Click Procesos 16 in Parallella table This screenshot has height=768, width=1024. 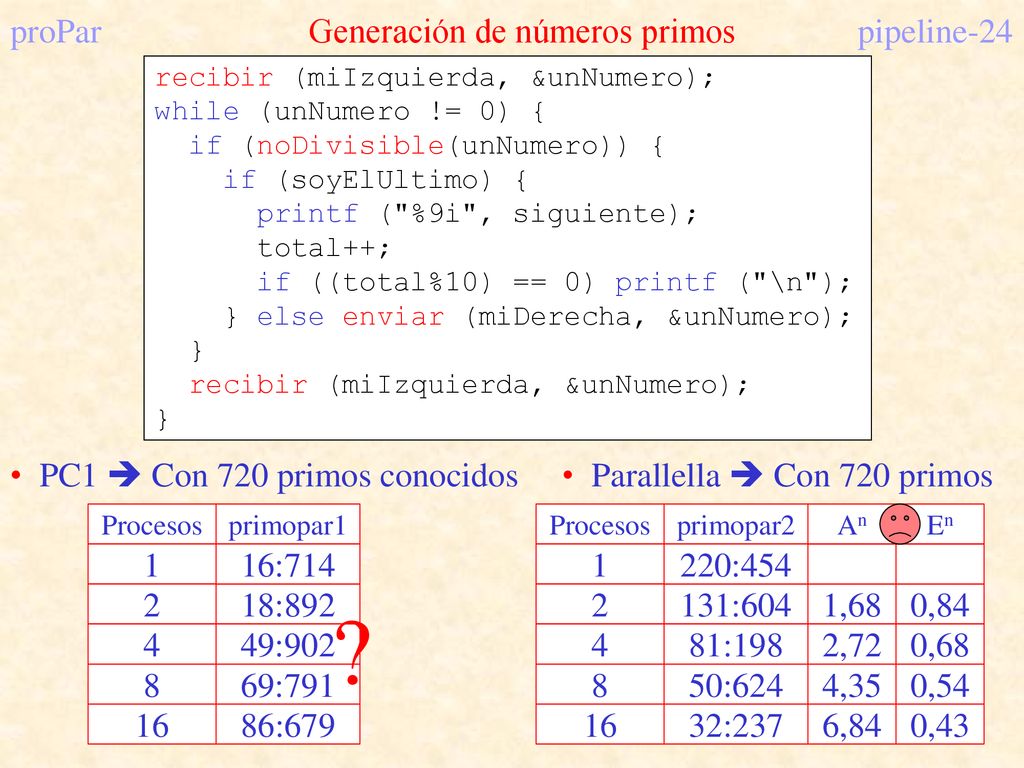pos(600,725)
